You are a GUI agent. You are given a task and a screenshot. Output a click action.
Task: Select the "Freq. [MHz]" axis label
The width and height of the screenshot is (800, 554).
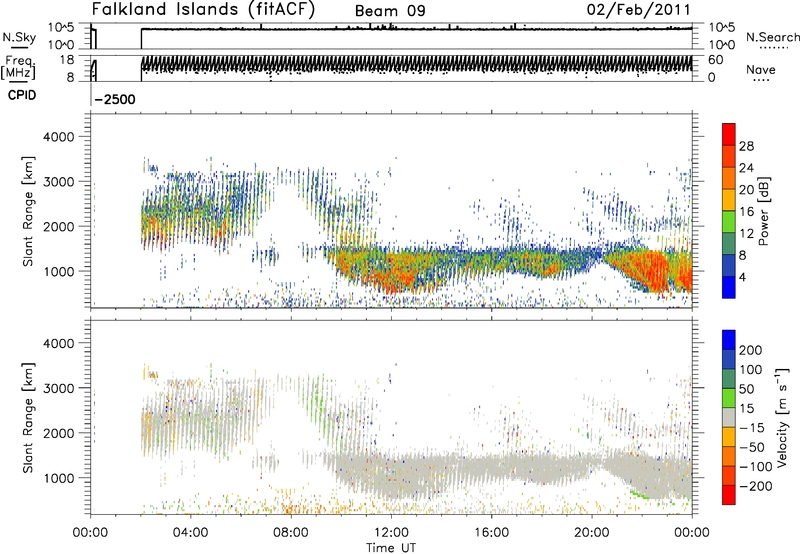[18, 67]
